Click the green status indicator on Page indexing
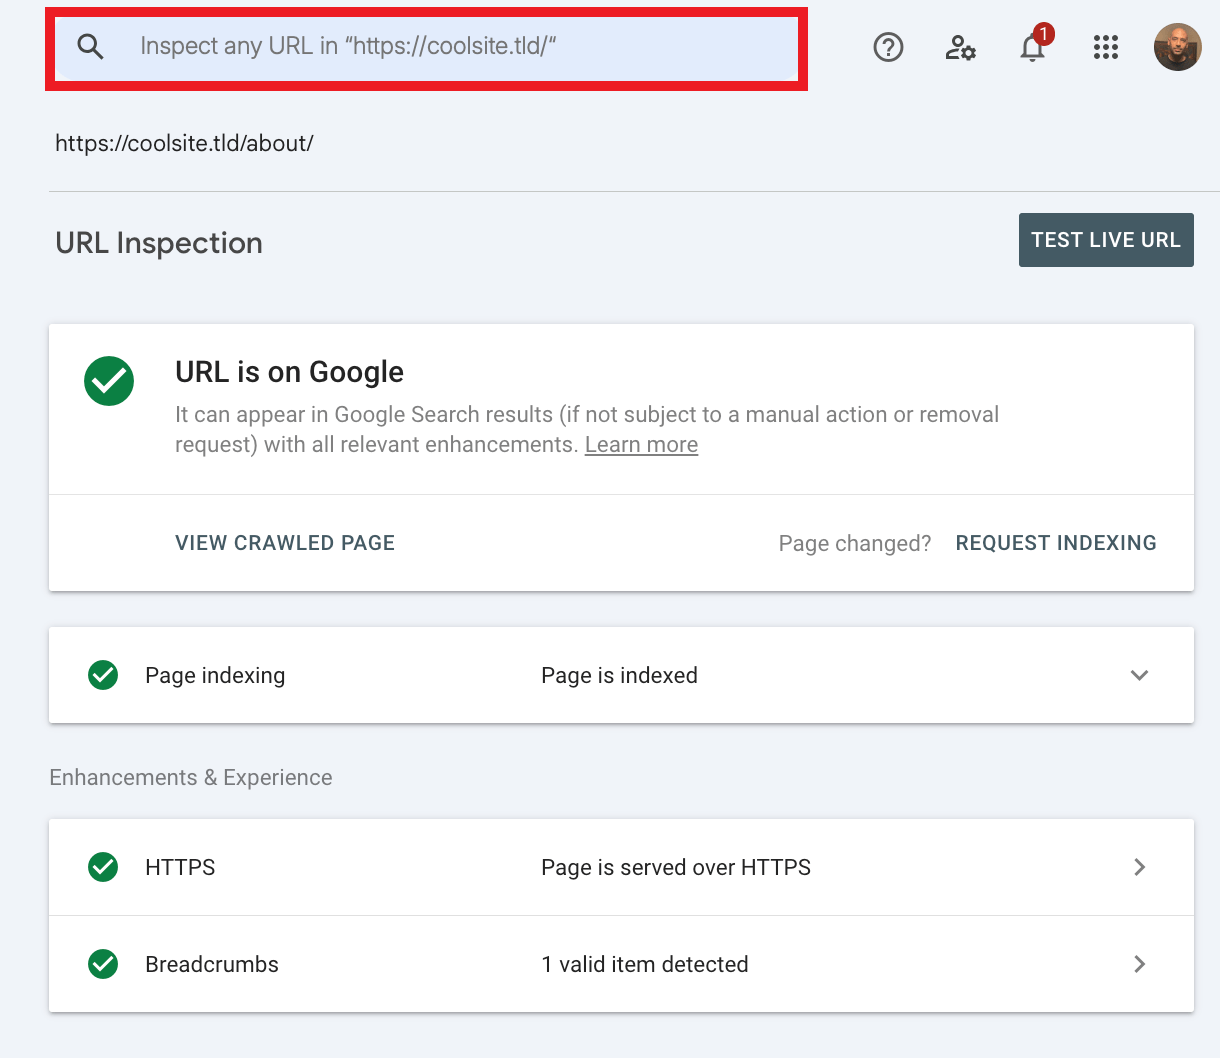 click(x=102, y=675)
